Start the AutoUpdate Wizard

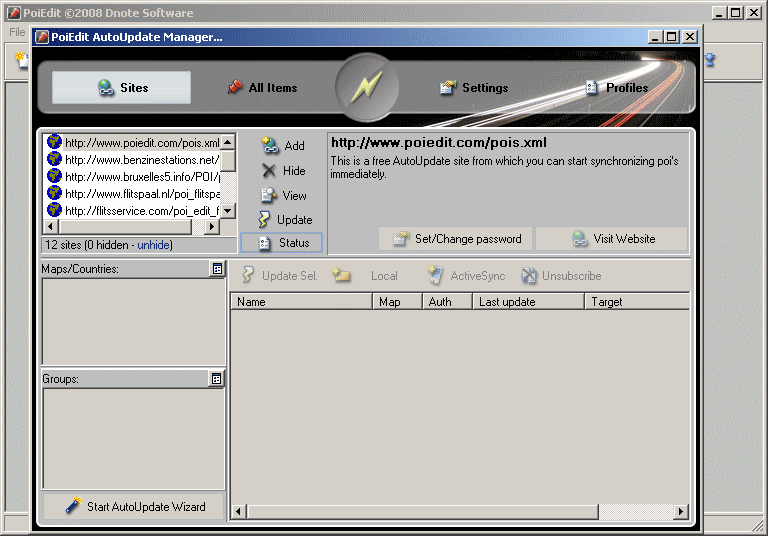pyautogui.click(x=135, y=507)
